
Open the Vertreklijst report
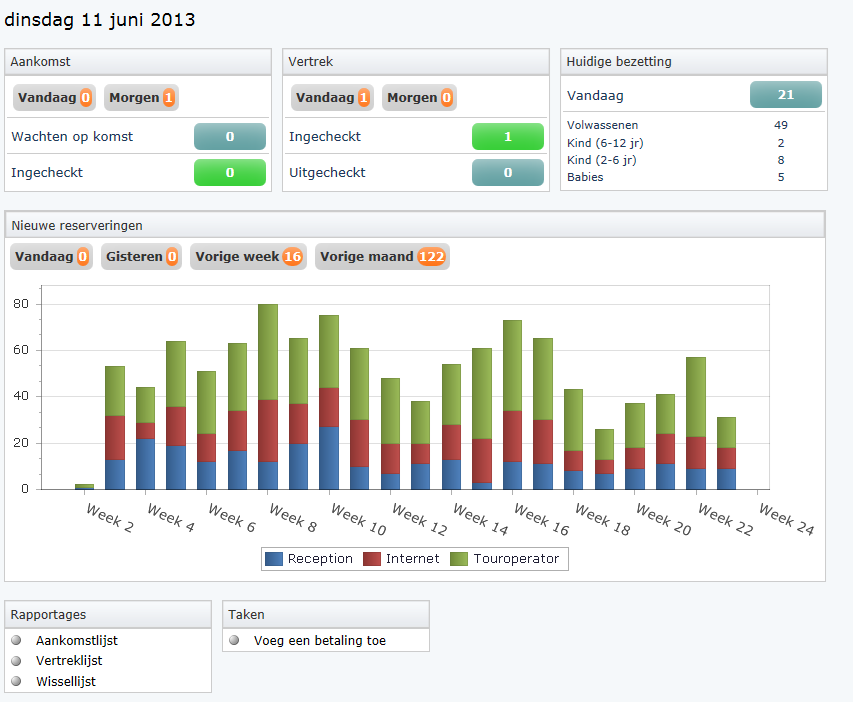pos(69,661)
